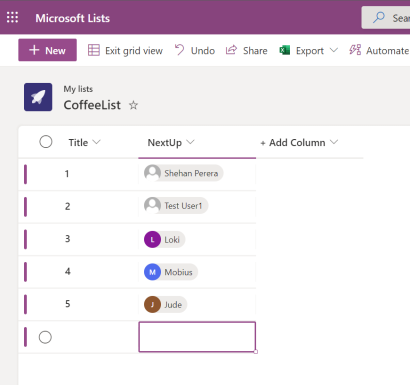Click the Shehan Perera person chip
Viewport: 410px width, 385px height.
[x=183, y=173]
